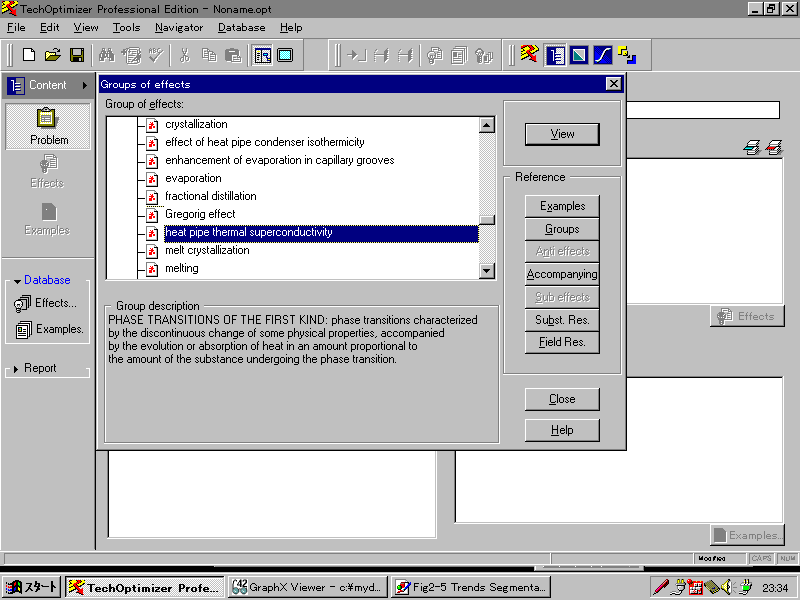Click the Subst. Res. button
Image resolution: width=800 pixels, height=600 pixels.
tap(562, 320)
